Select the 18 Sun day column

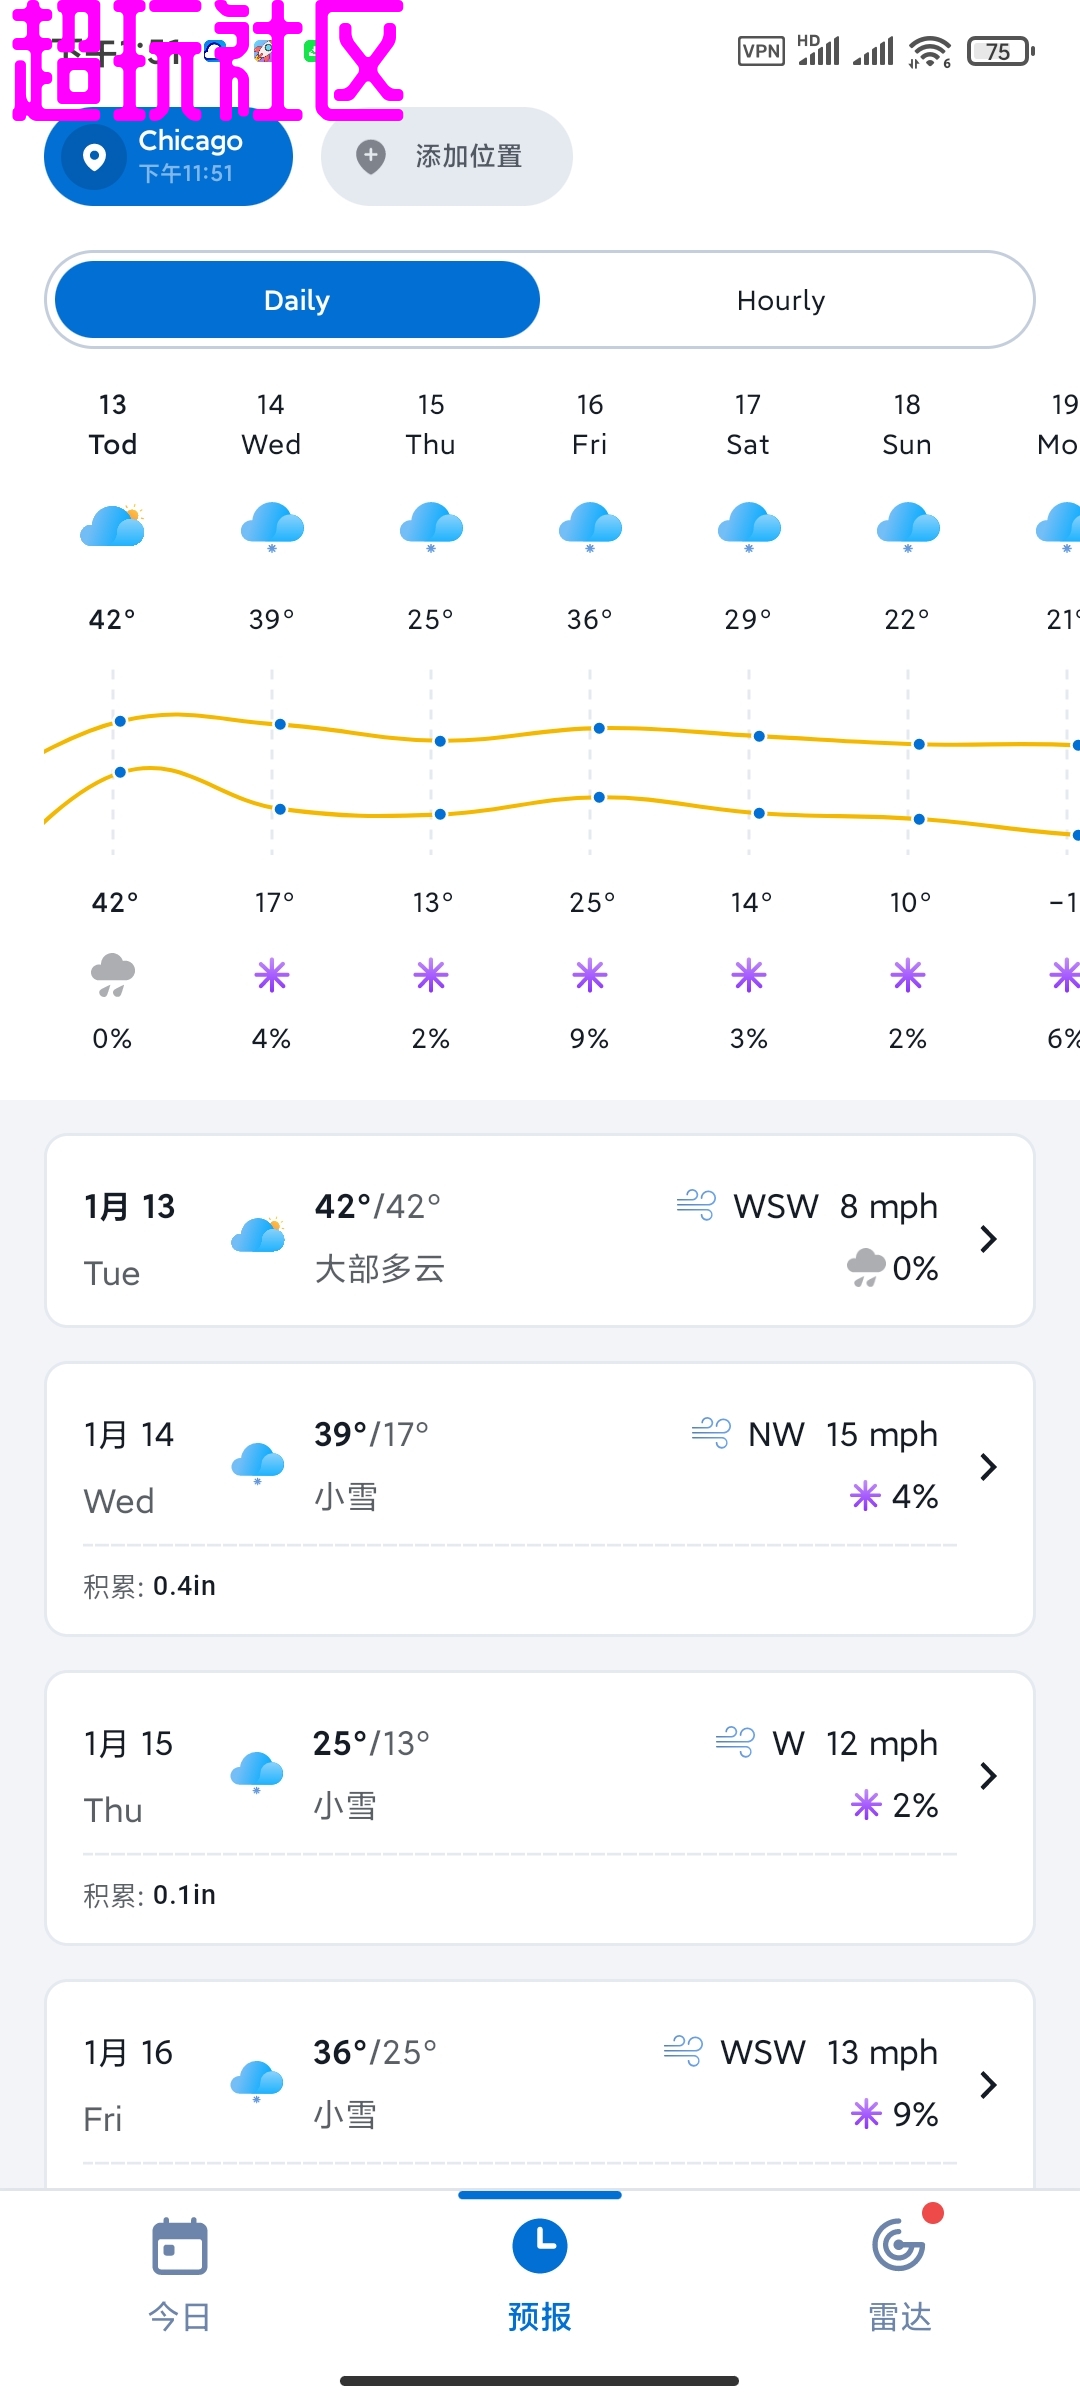click(907, 424)
